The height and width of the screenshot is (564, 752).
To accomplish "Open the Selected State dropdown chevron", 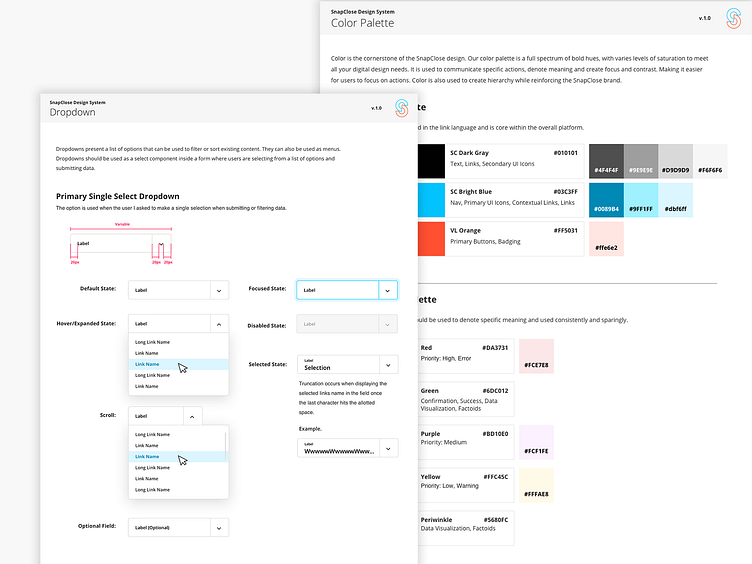I will [388, 365].
